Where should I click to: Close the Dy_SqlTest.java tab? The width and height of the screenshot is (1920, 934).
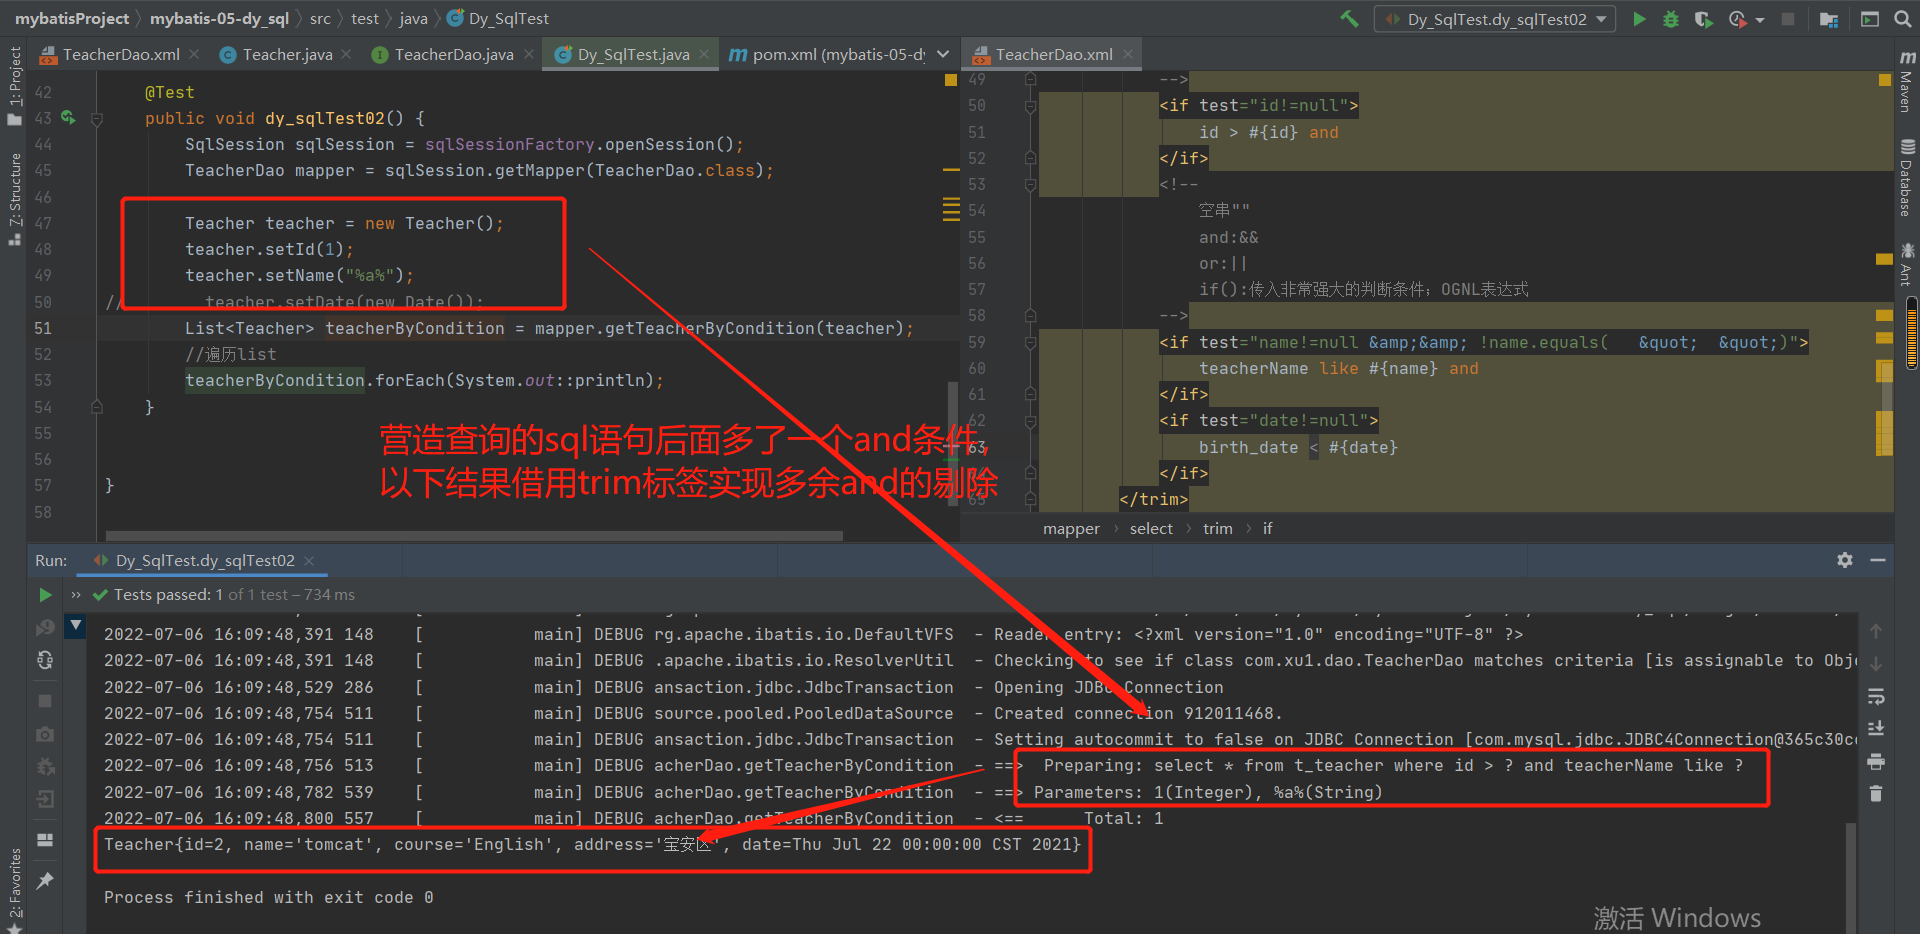point(704,54)
